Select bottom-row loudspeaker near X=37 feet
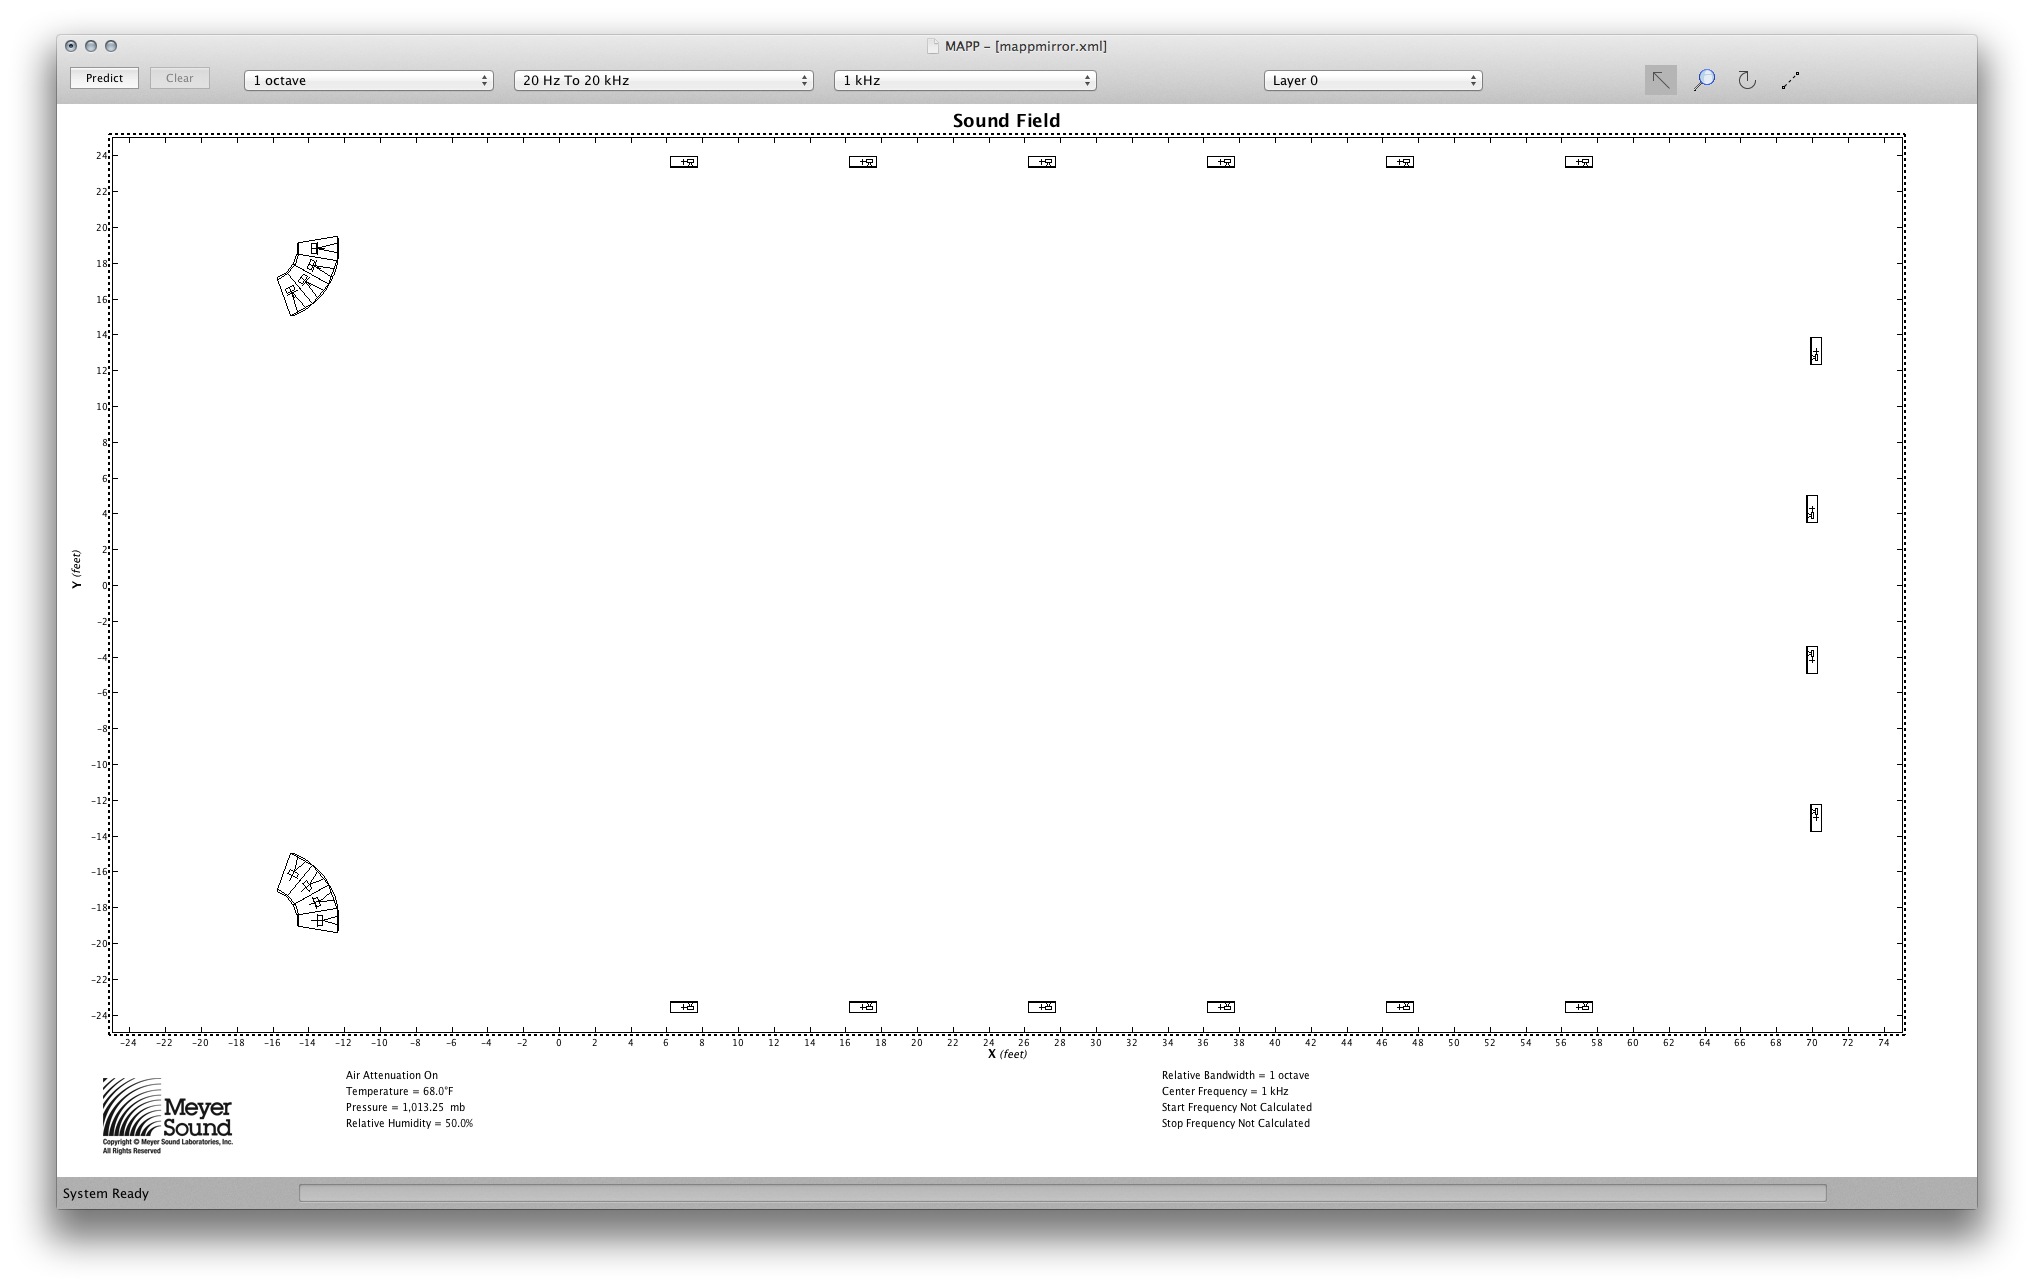The width and height of the screenshot is (2034, 1288). point(1221,1007)
